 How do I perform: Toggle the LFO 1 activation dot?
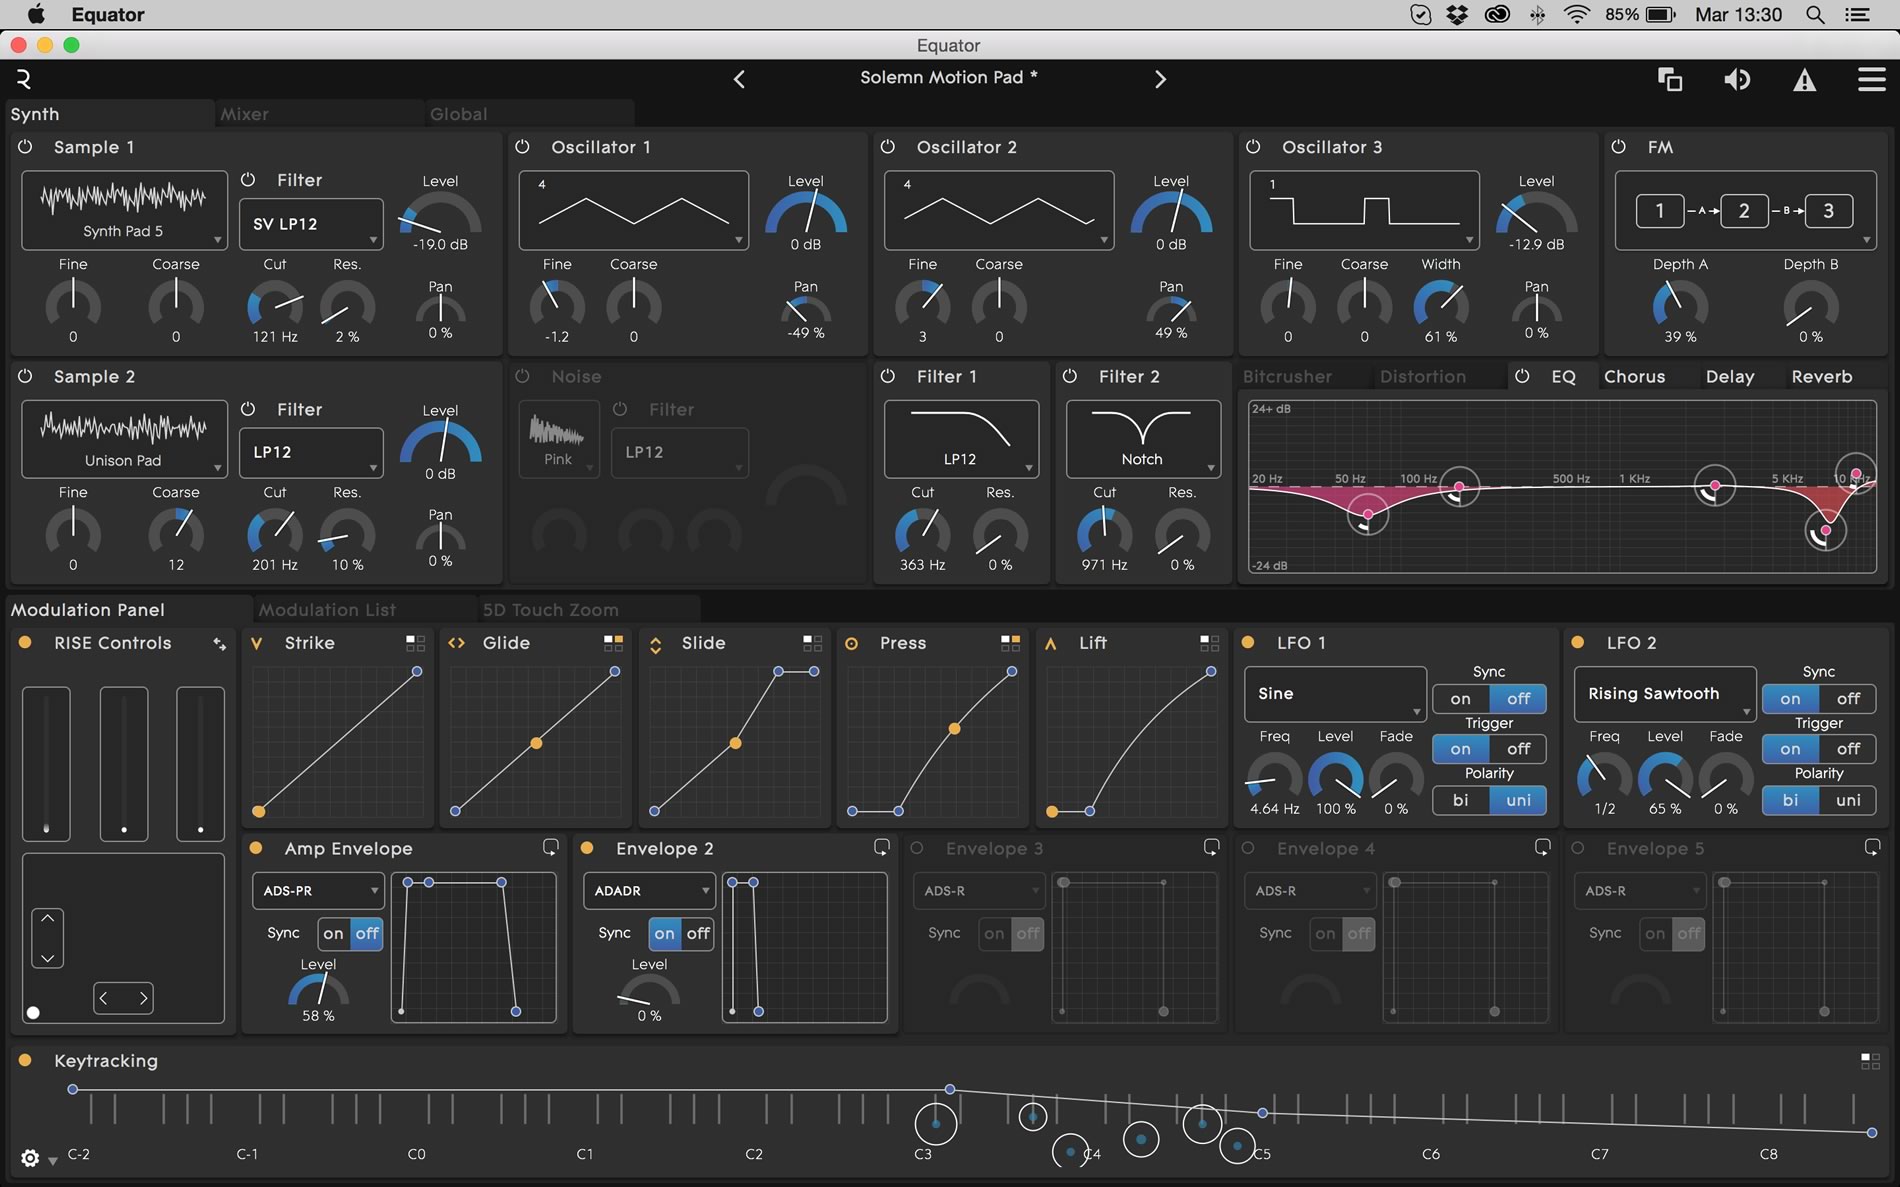[1248, 643]
